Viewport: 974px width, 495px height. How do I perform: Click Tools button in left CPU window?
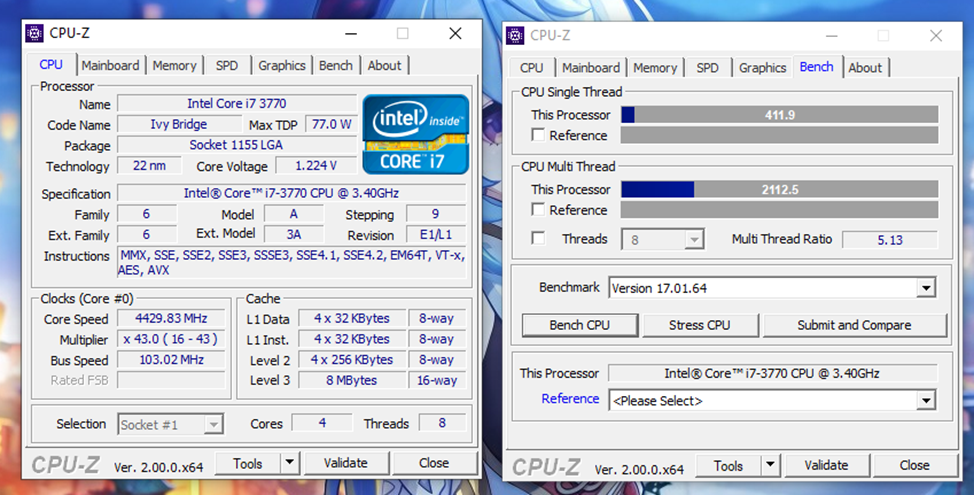tap(248, 463)
